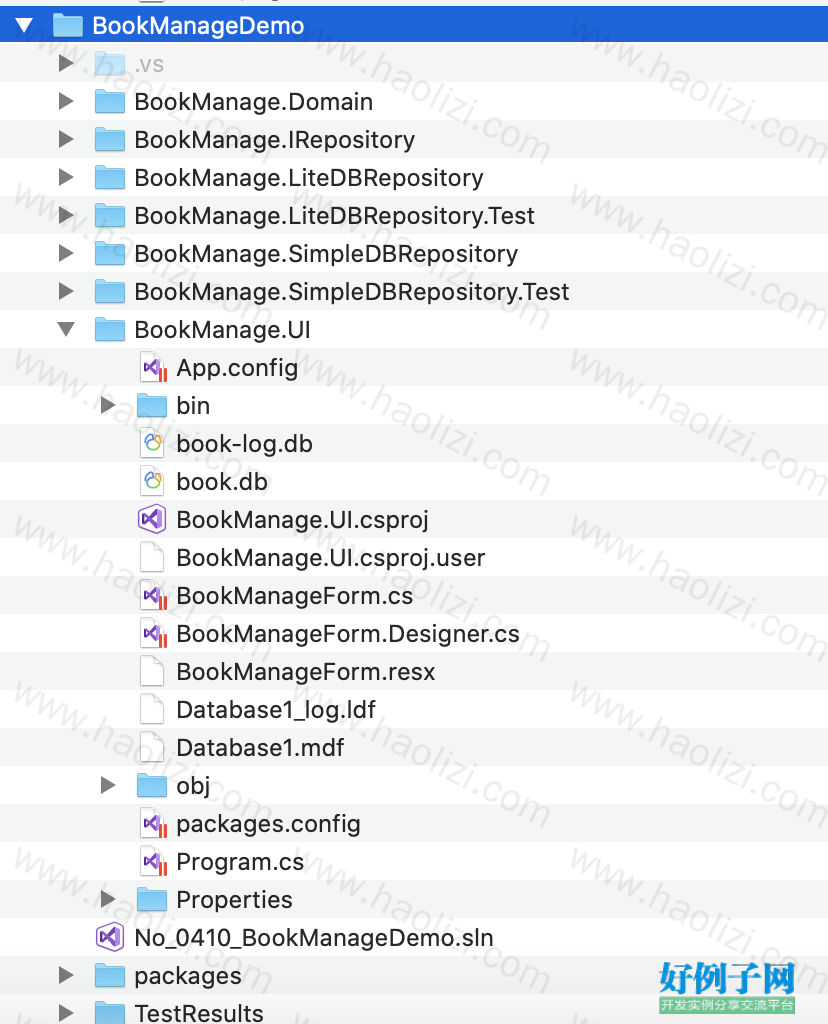Click the packages folder icon
Viewport: 828px width, 1024px height.
point(110,975)
